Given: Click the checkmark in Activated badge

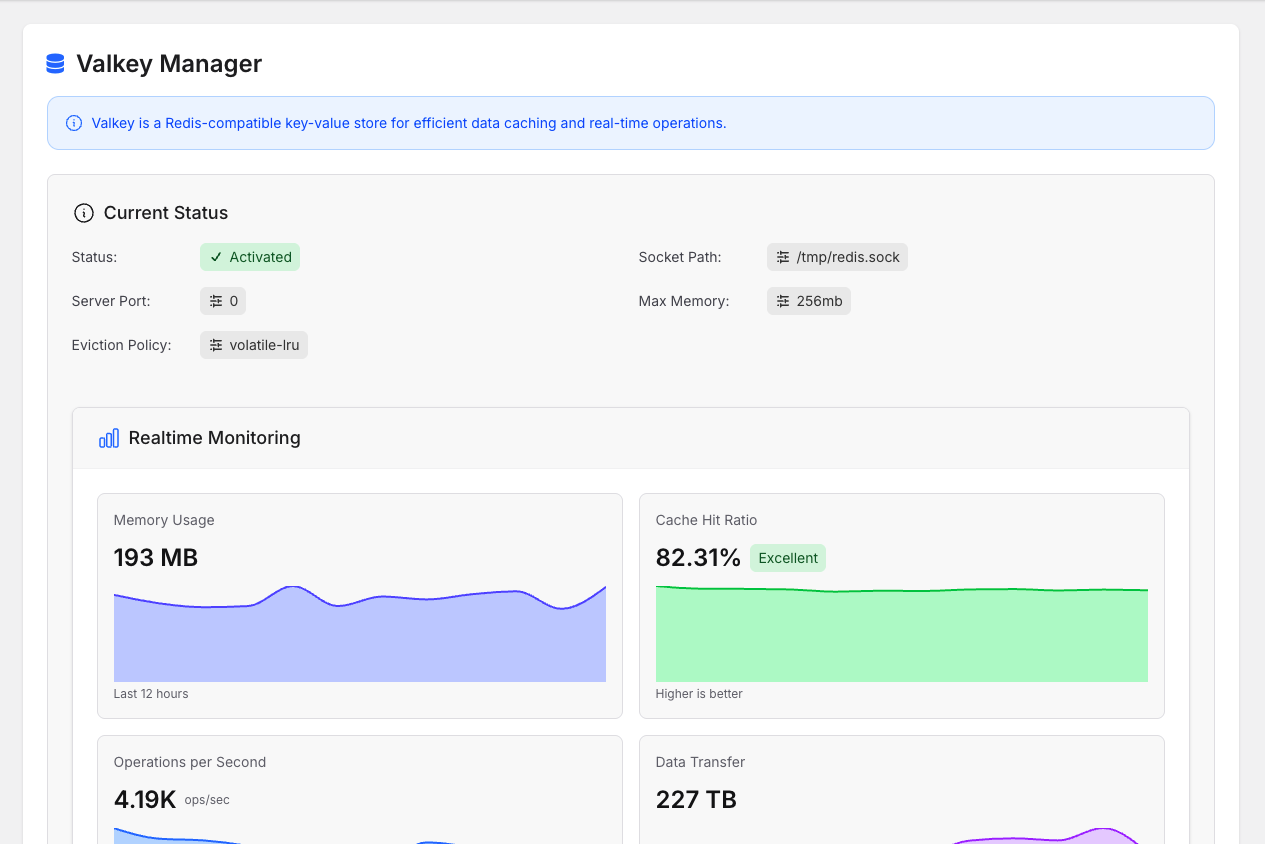Looking at the screenshot, I should [x=216, y=257].
